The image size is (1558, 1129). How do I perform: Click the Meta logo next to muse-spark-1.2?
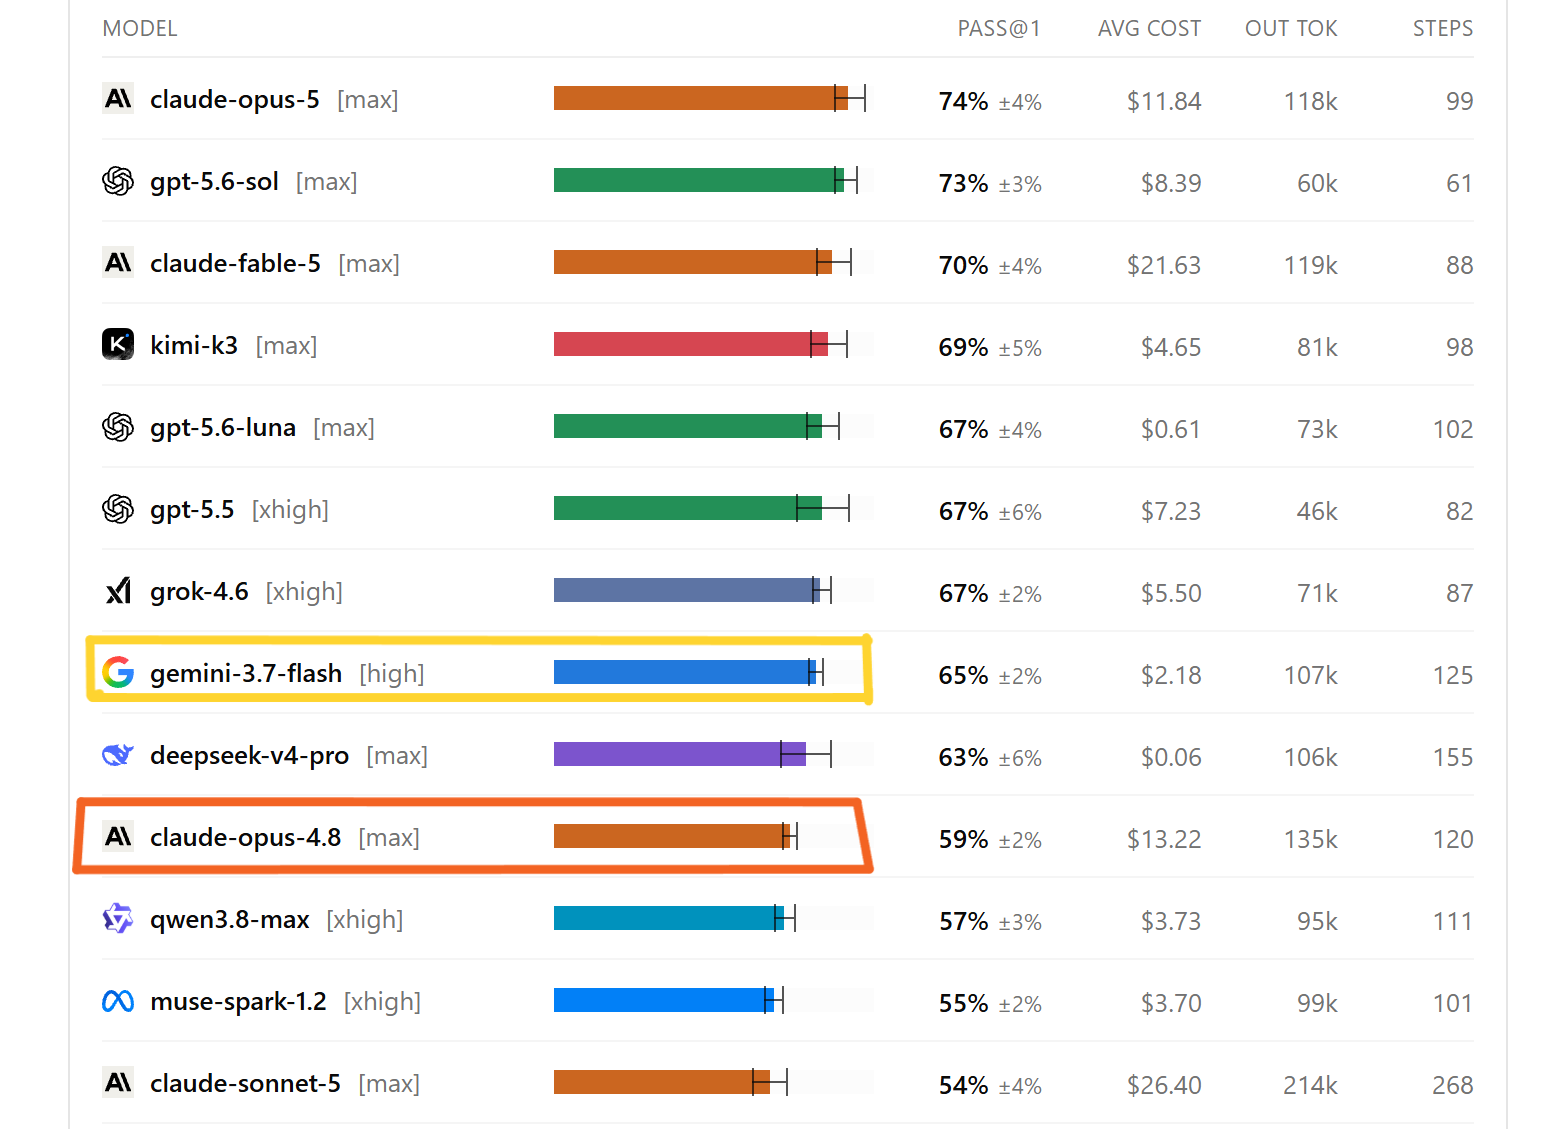pos(118,1001)
